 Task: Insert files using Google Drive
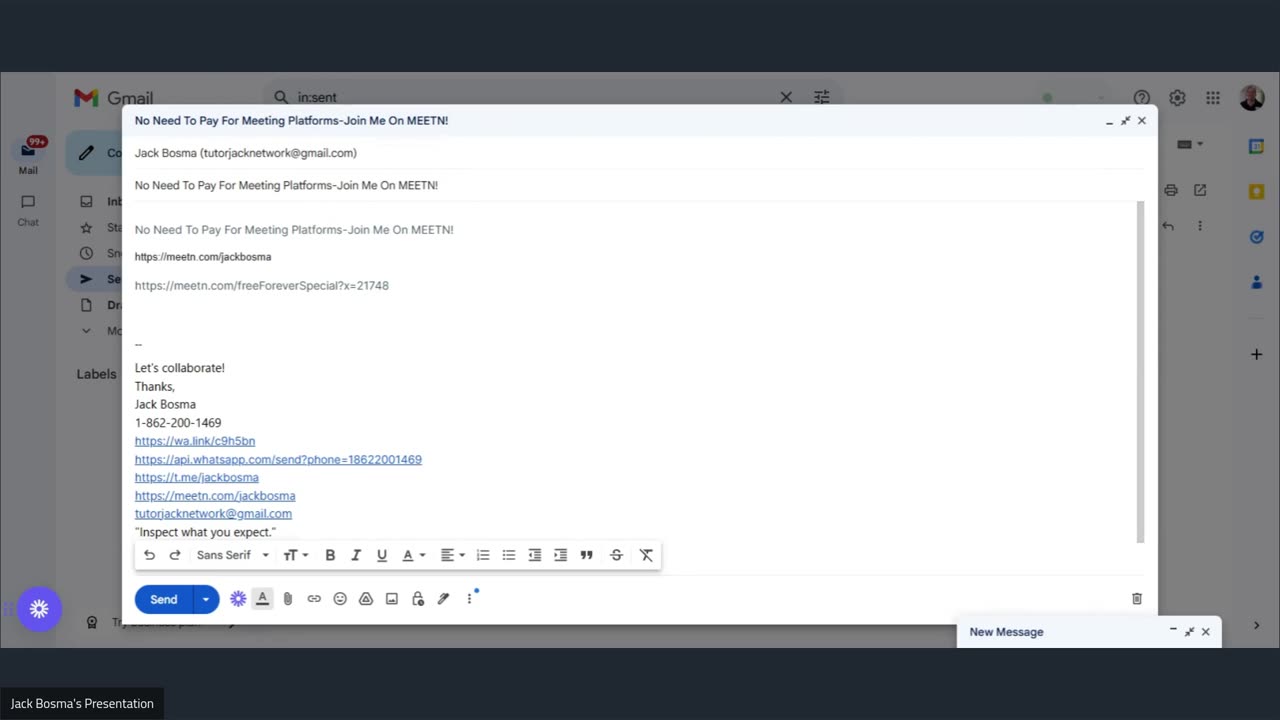pyautogui.click(x=366, y=598)
